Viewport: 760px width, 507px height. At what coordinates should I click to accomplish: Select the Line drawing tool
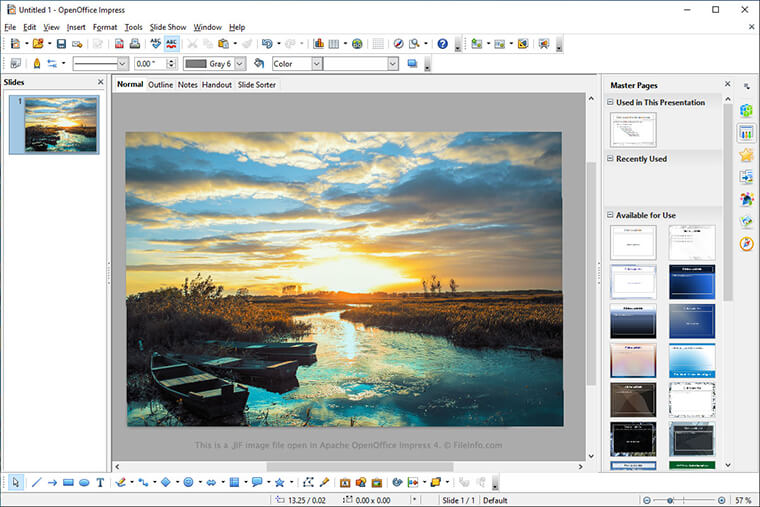tap(37, 482)
